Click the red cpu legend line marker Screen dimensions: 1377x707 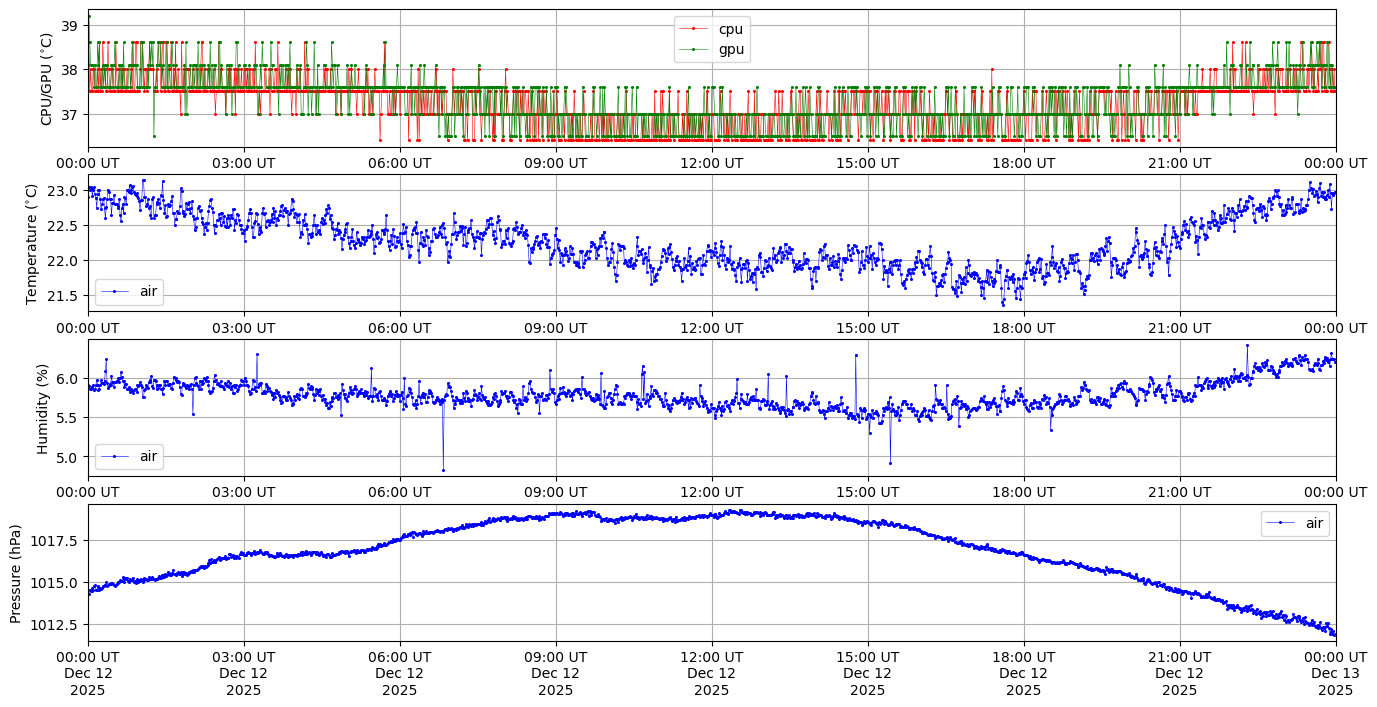pyautogui.click(x=694, y=29)
